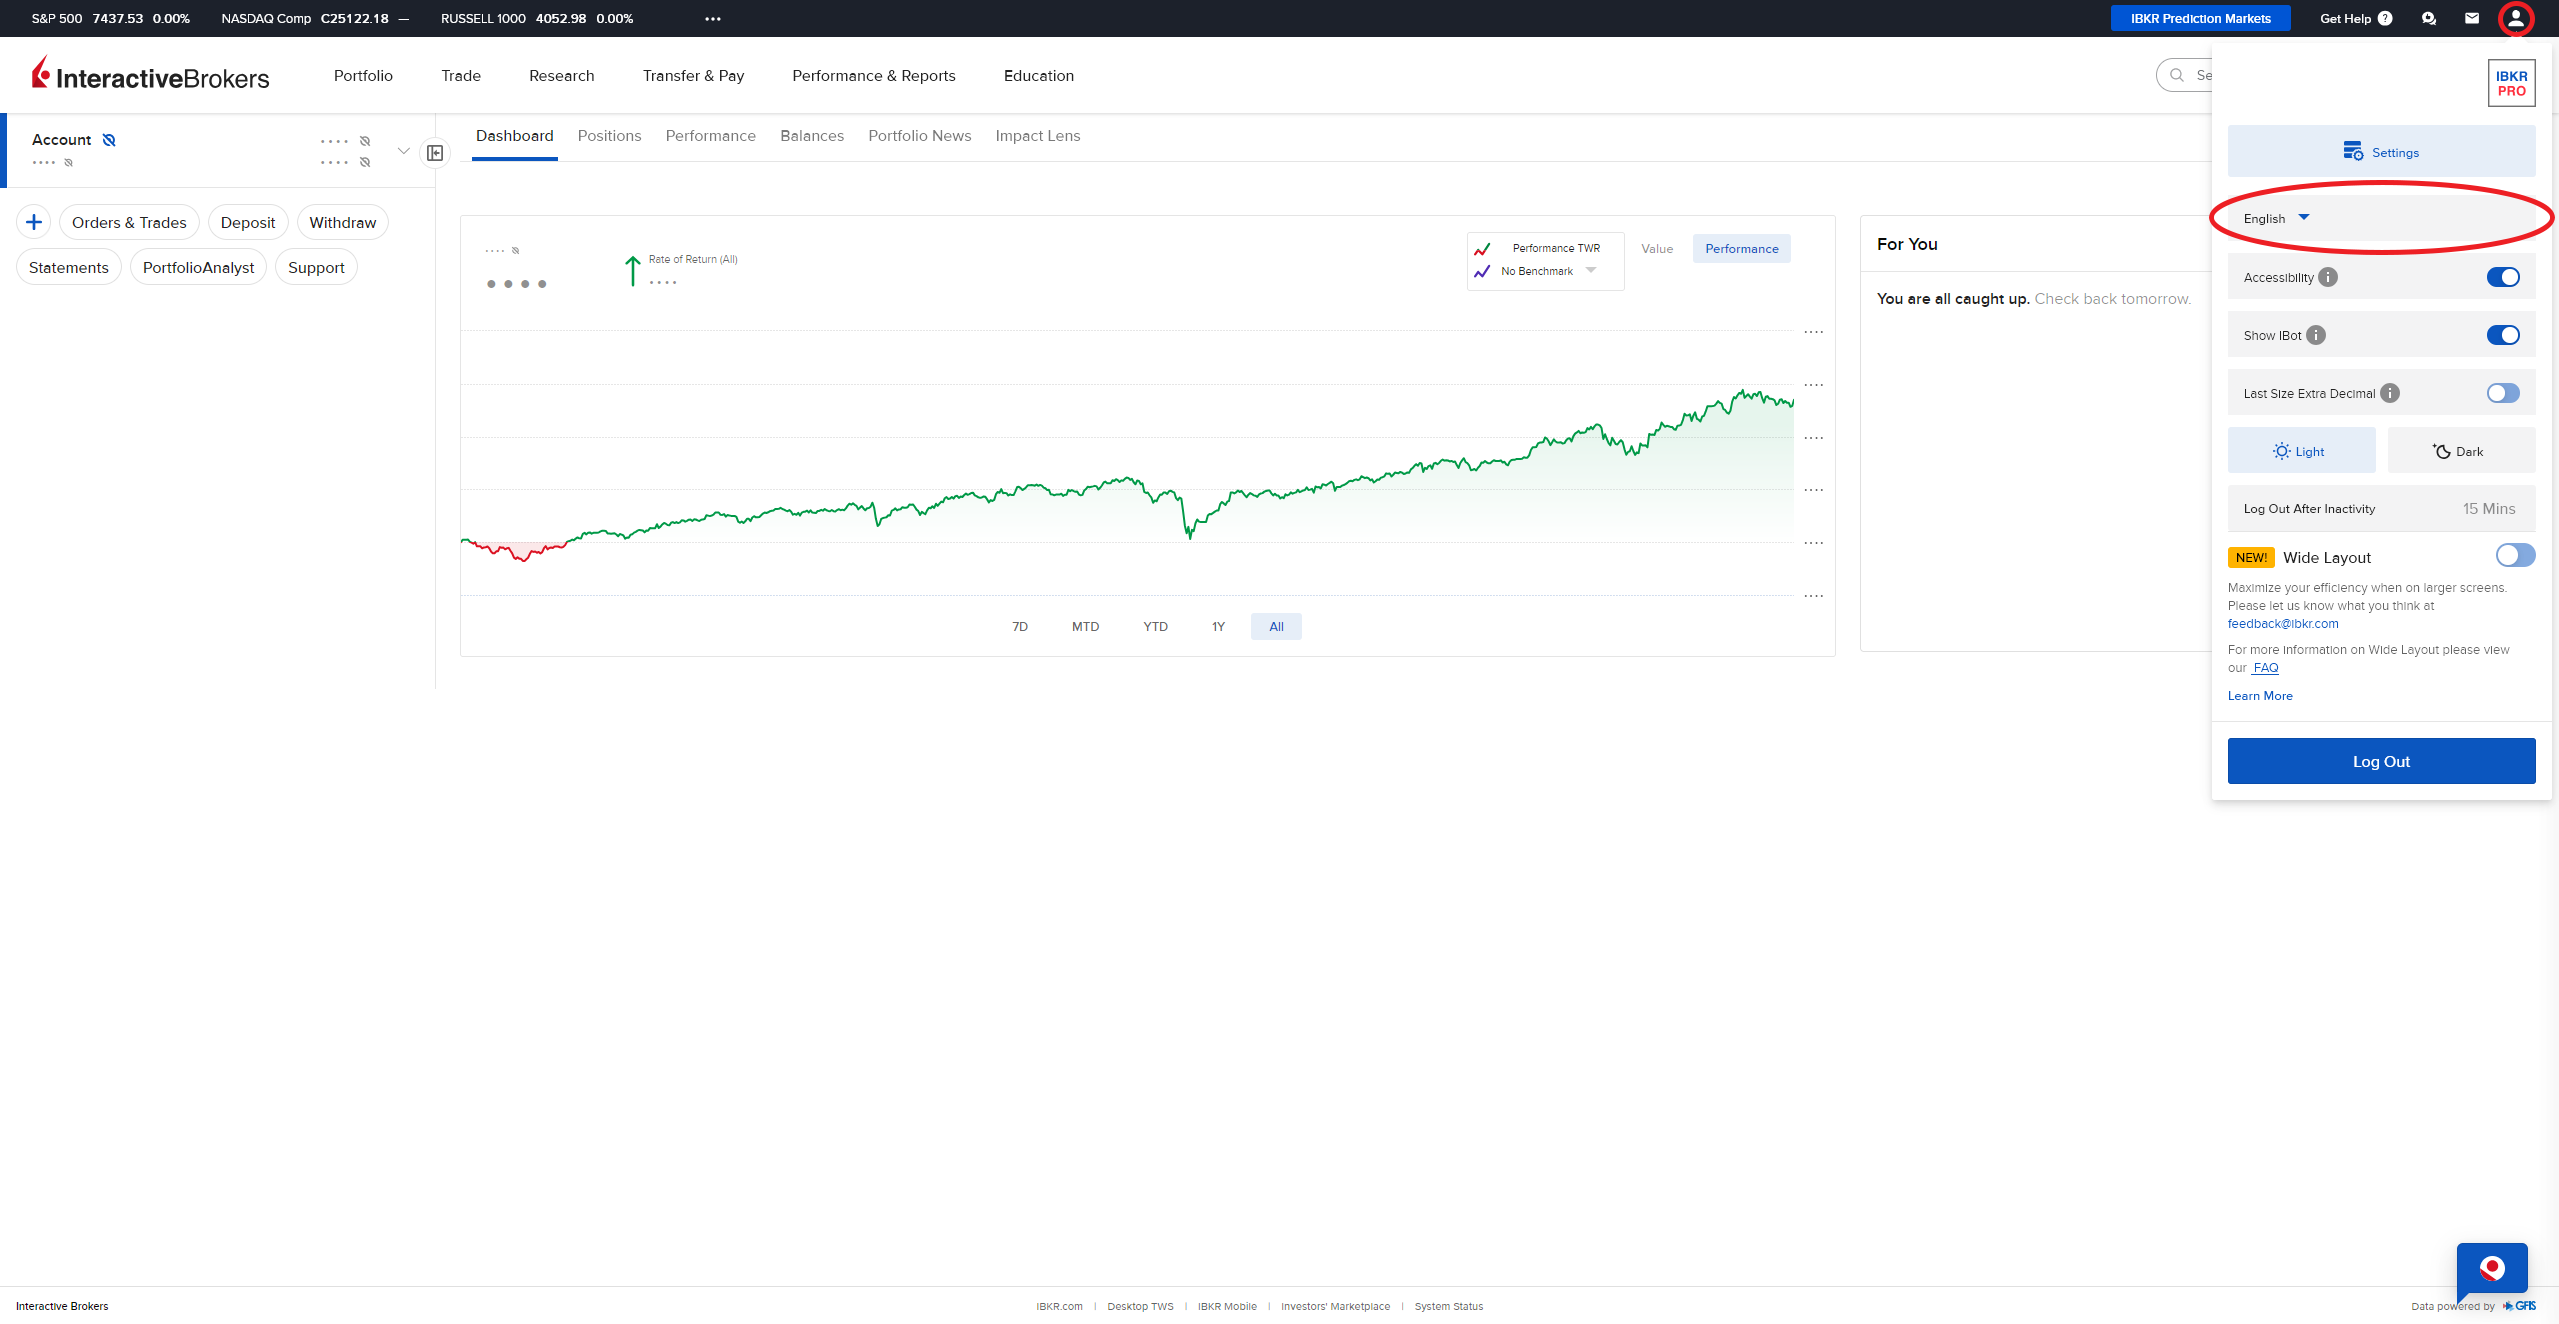Image resolution: width=2559 pixels, height=1324 pixels.
Task: Set chart range to 7D
Action: 1020,626
